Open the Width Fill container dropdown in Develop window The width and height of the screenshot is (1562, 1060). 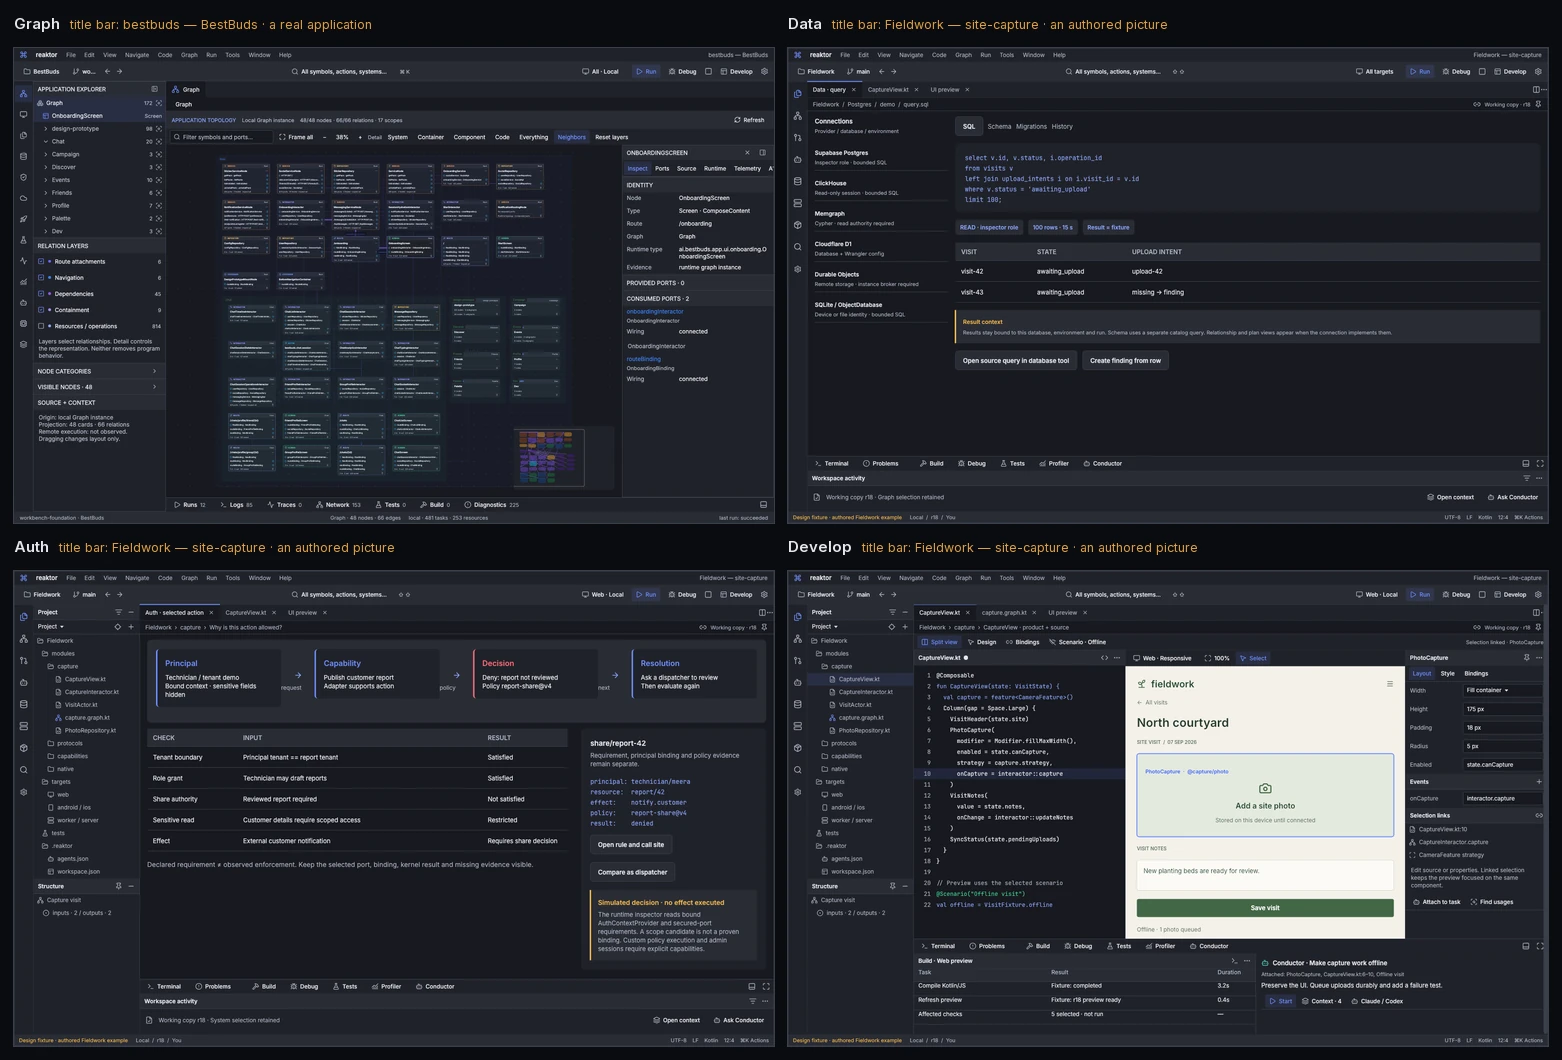[x=1502, y=690]
